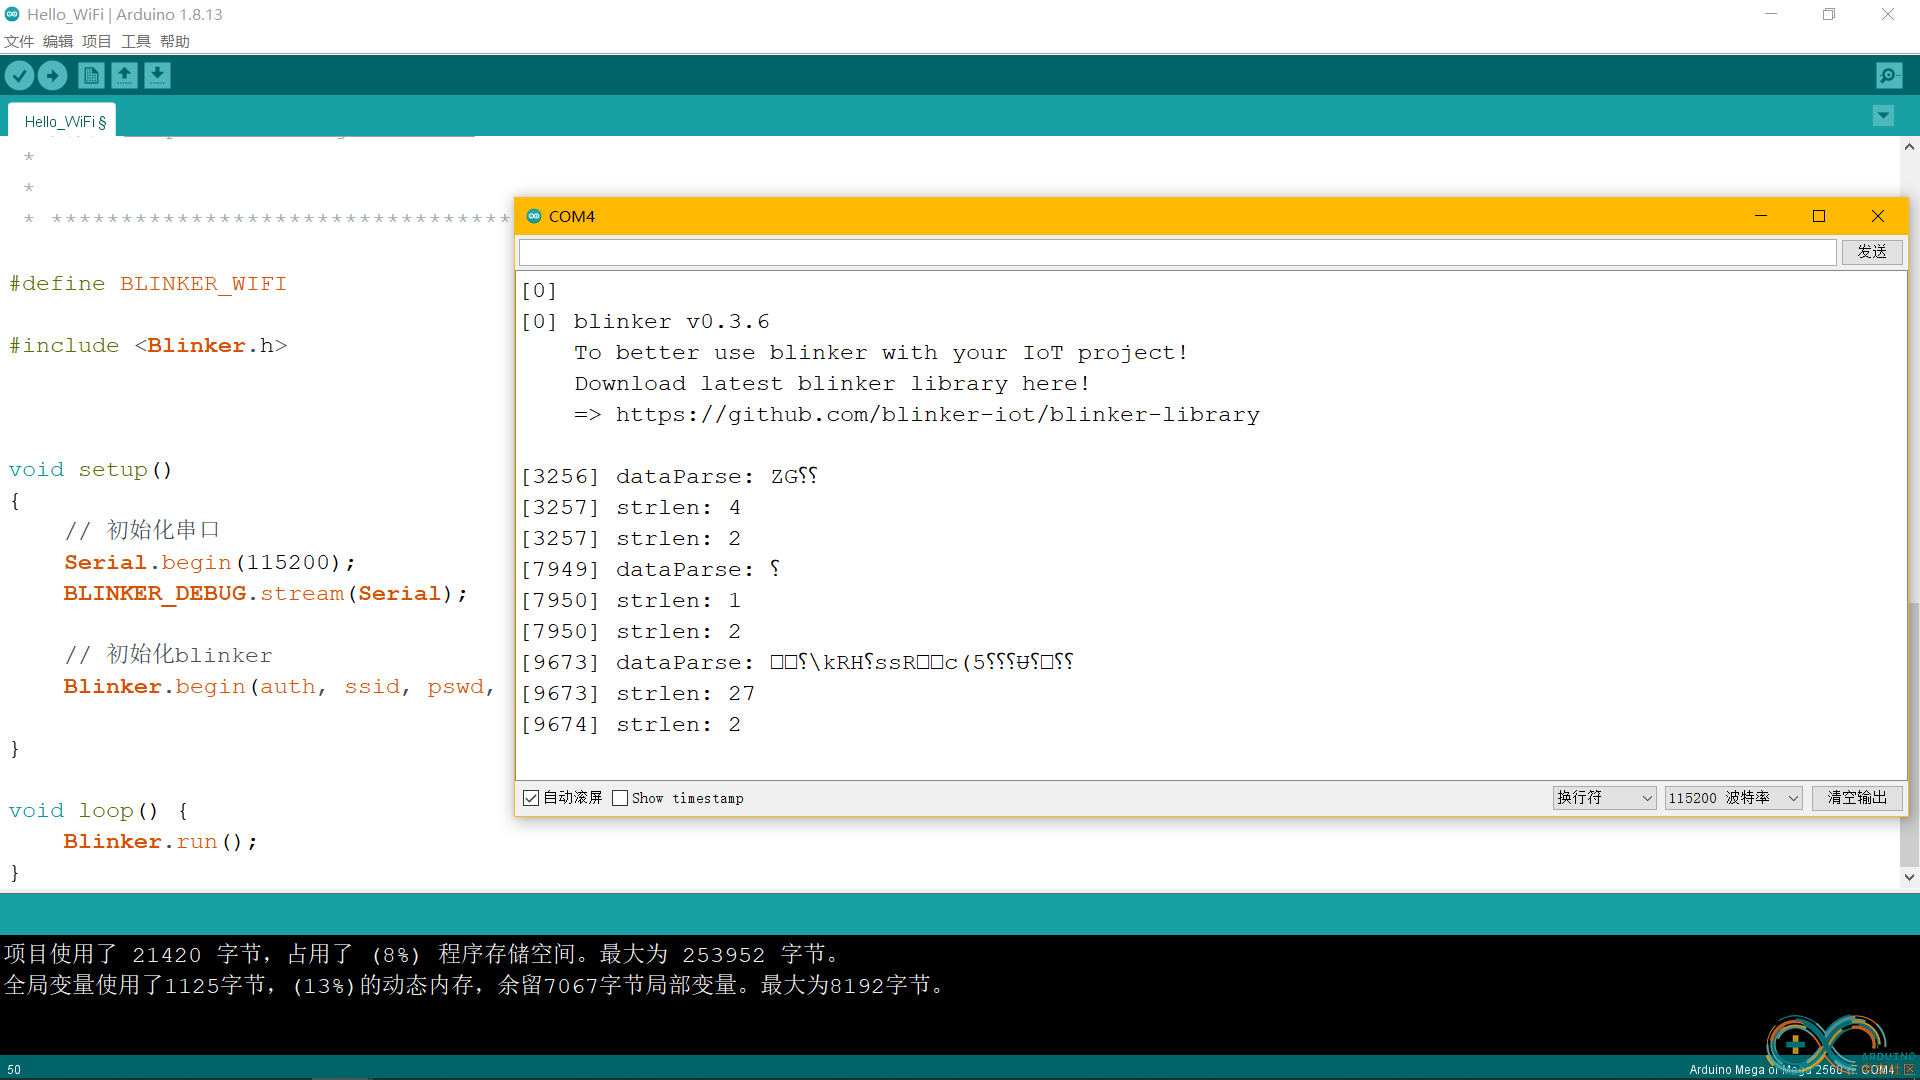1920x1080 pixels.
Task: Click the Send (发送) button
Action: [1872, 252]
